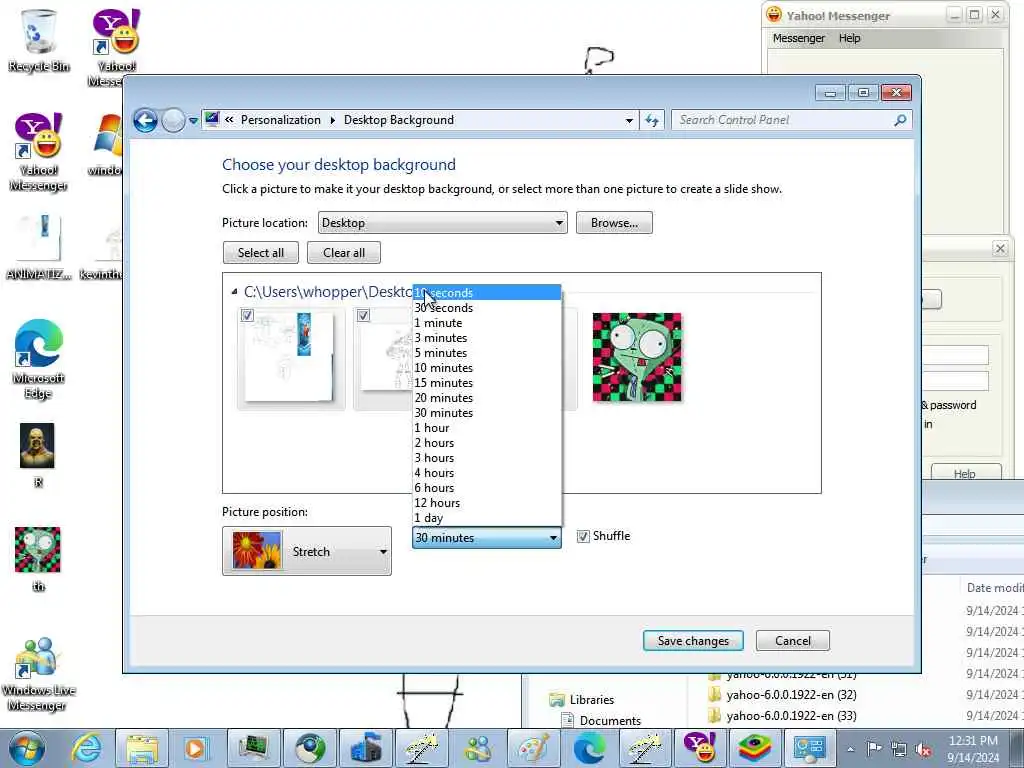The height and width of the screenshot is (768, 1024).
Task: Click the network tray icon
Action: click(899, 749)
